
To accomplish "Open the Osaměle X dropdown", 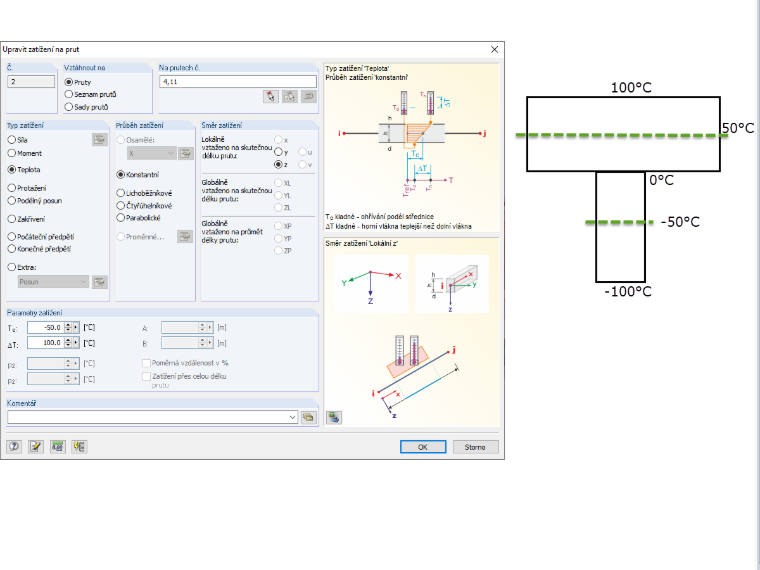I will tap(151, 154).
